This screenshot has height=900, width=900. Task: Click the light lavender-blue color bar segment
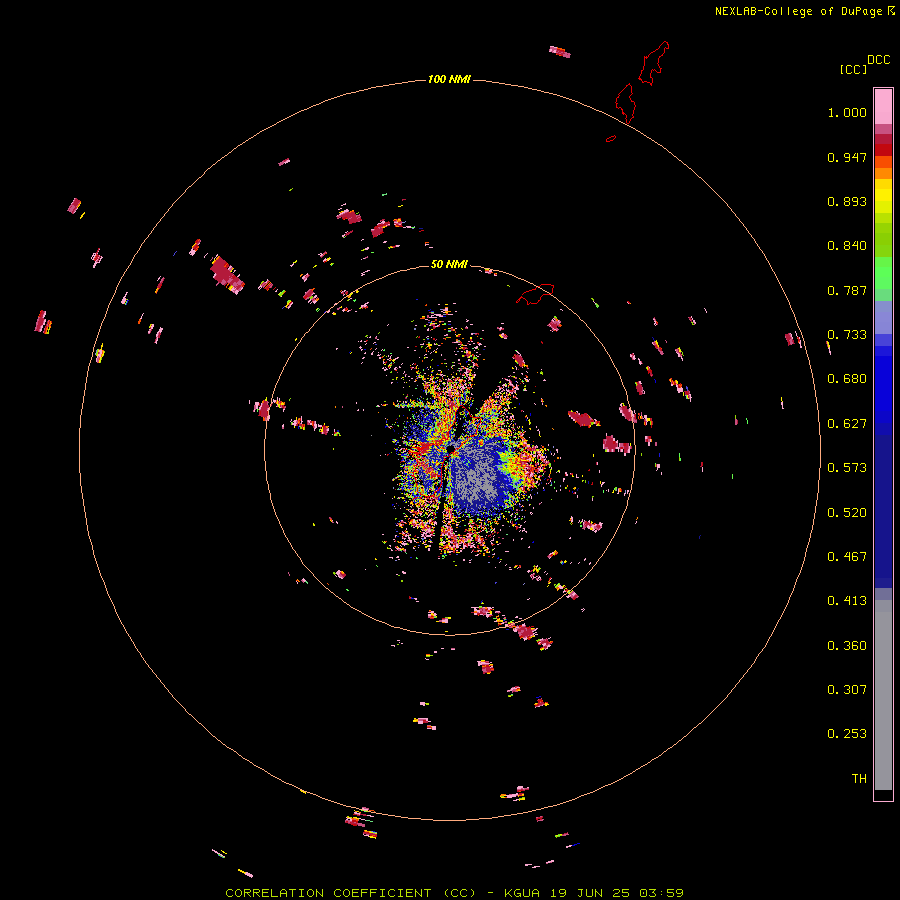tap(883, 318)
